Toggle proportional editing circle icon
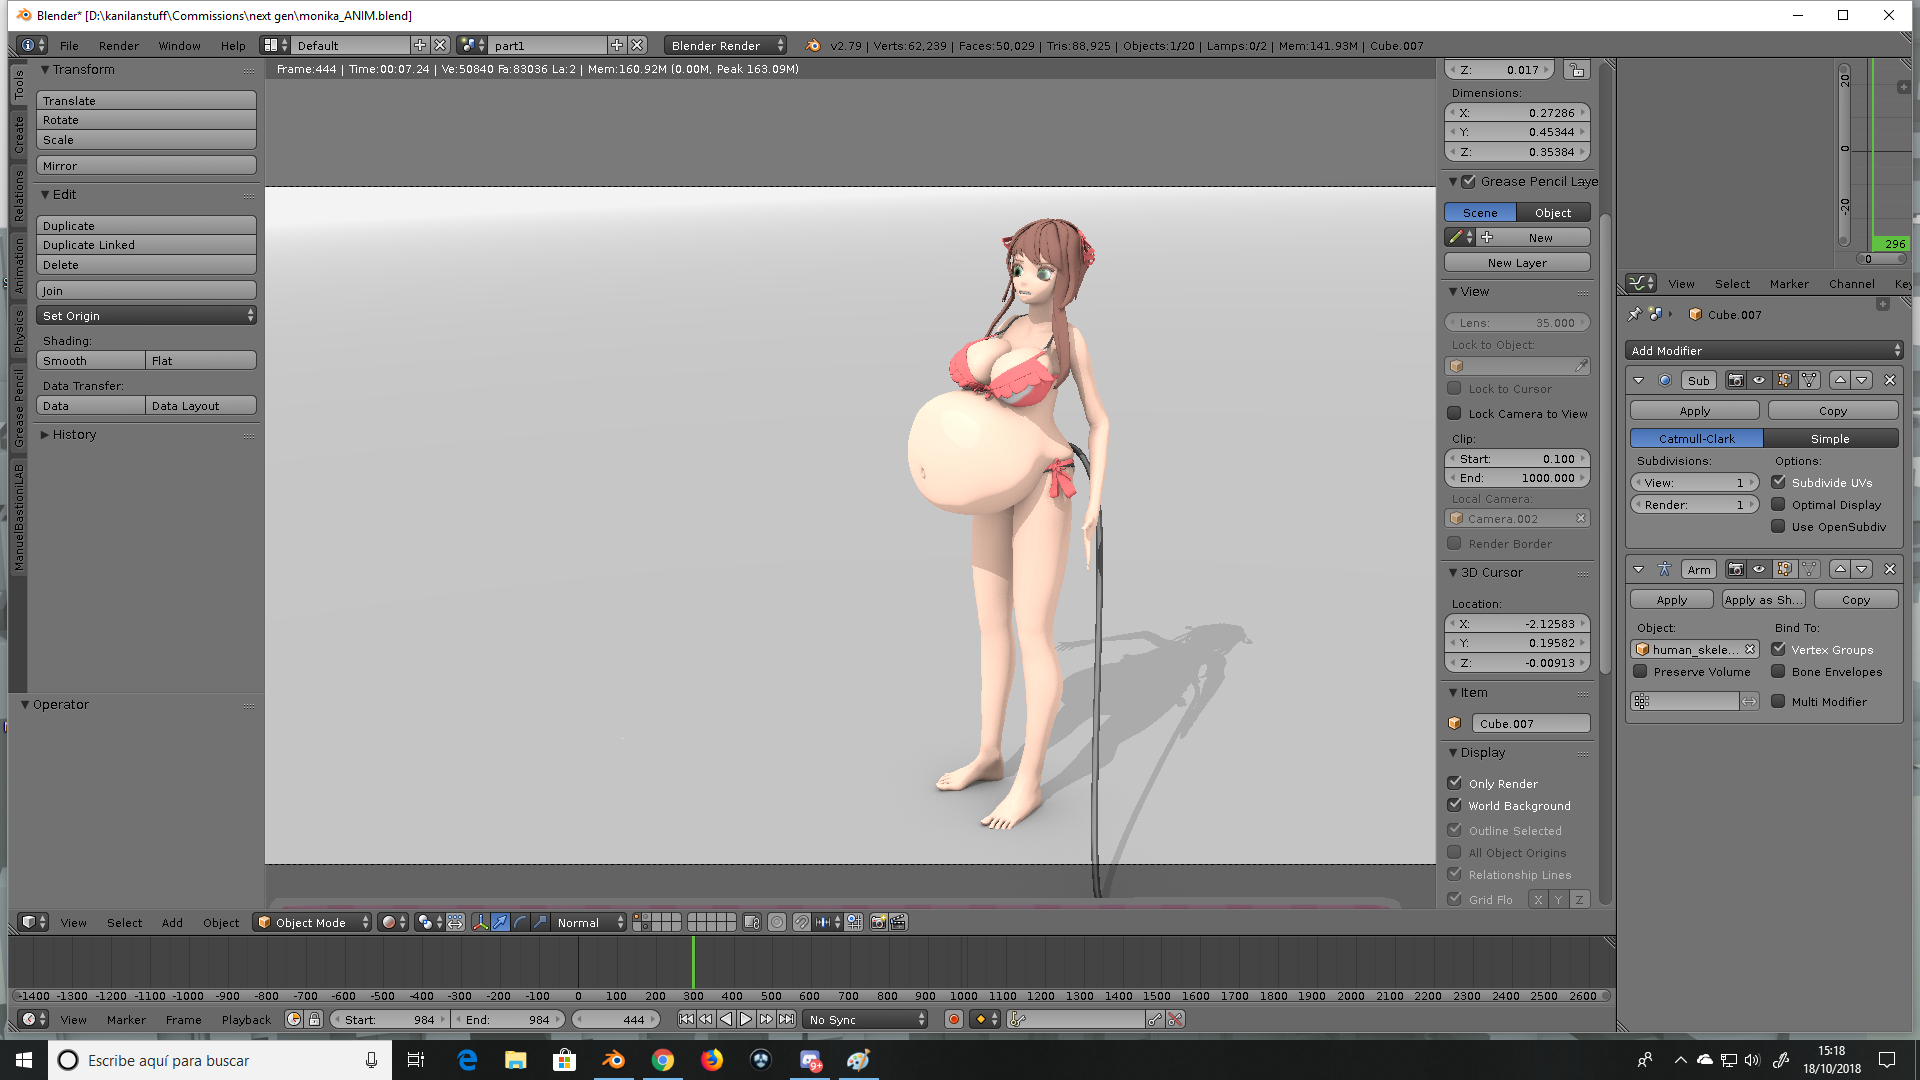Screen dimensions: 1920x1080 tap(777, 922)
